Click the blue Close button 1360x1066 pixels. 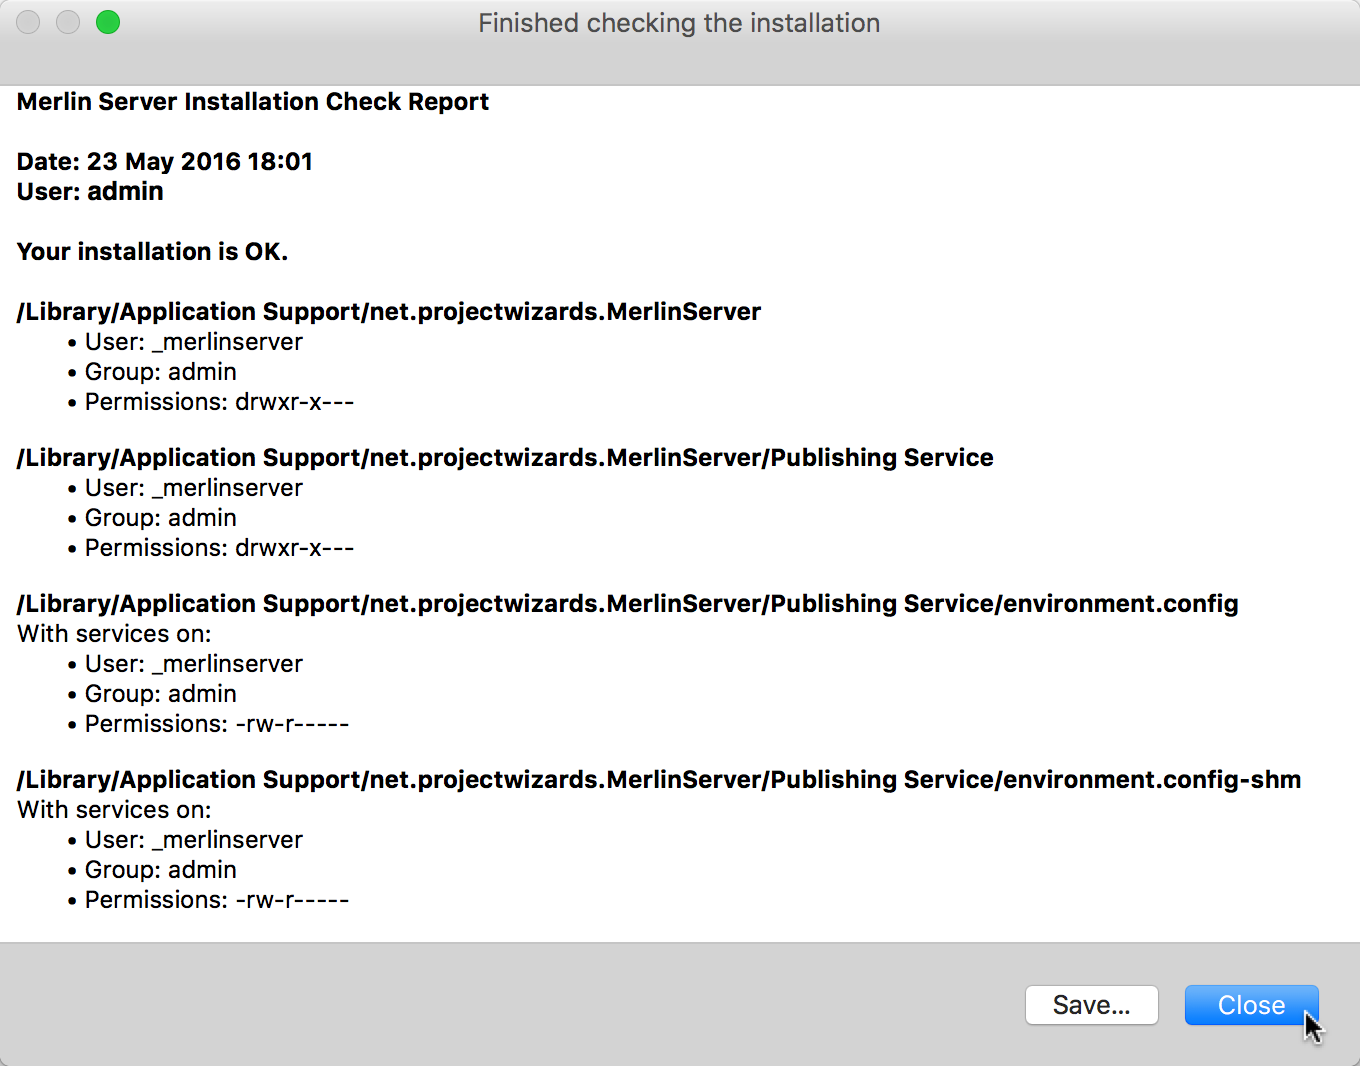click(1251, 1005)
